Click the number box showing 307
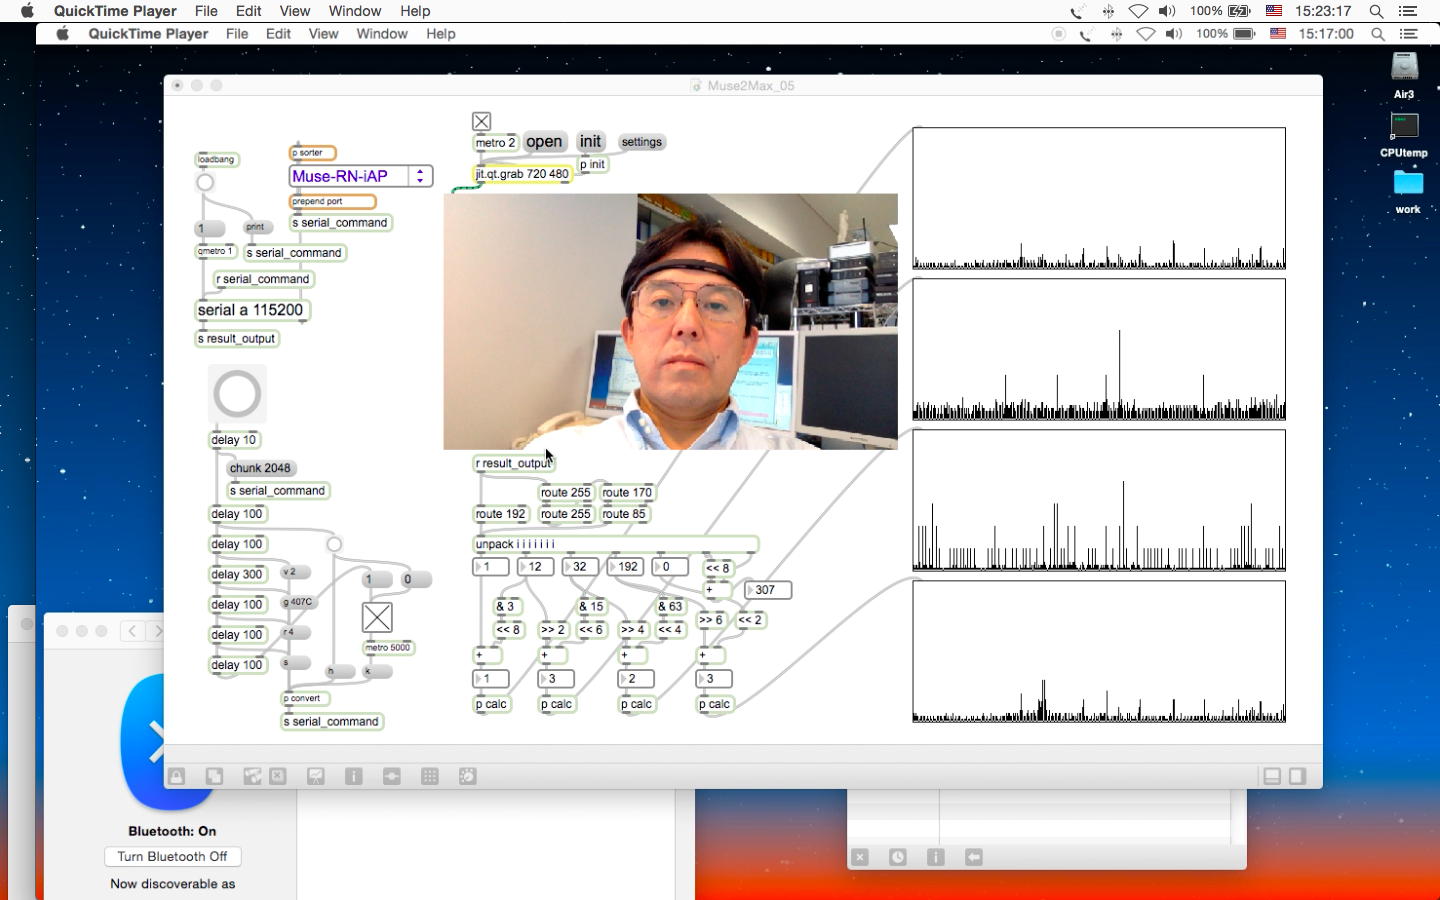 point(768,590)
